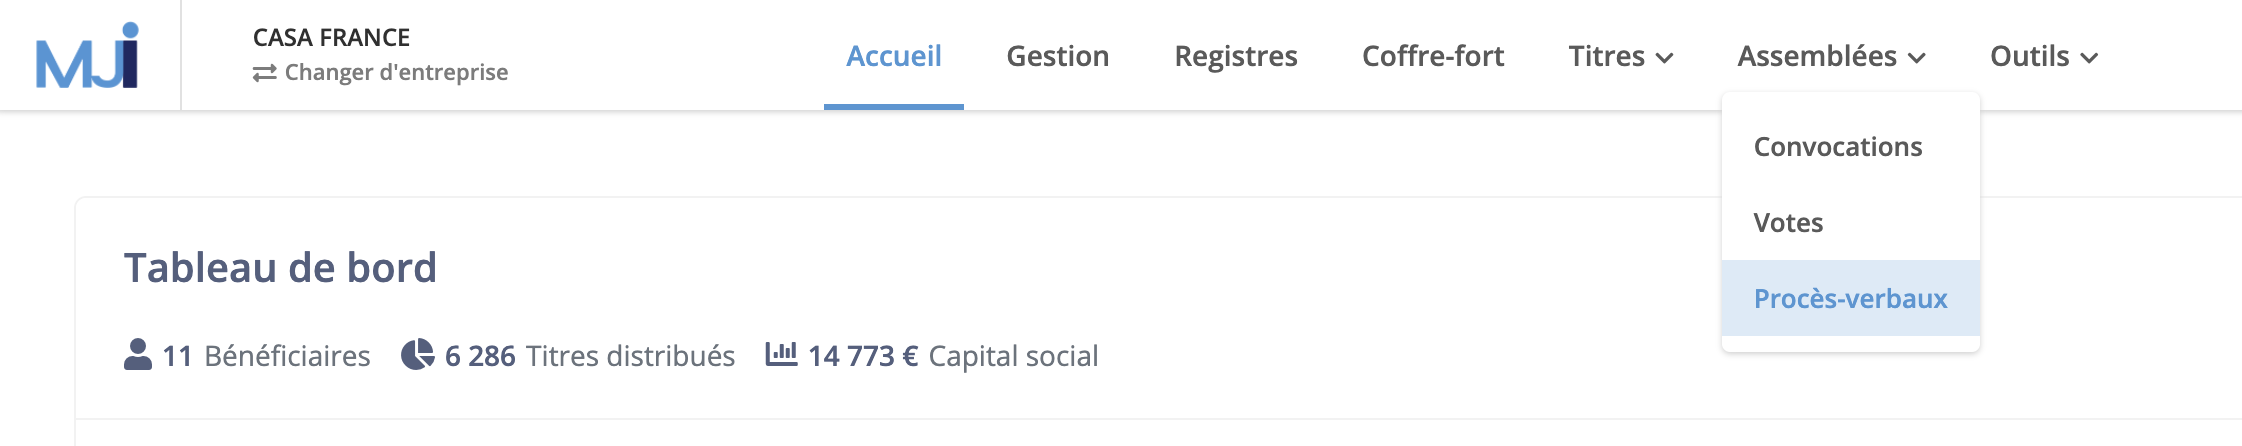Click the chevron next to Titres
The width and height of the screenshot is (2242, 446).
(1665, 58)
